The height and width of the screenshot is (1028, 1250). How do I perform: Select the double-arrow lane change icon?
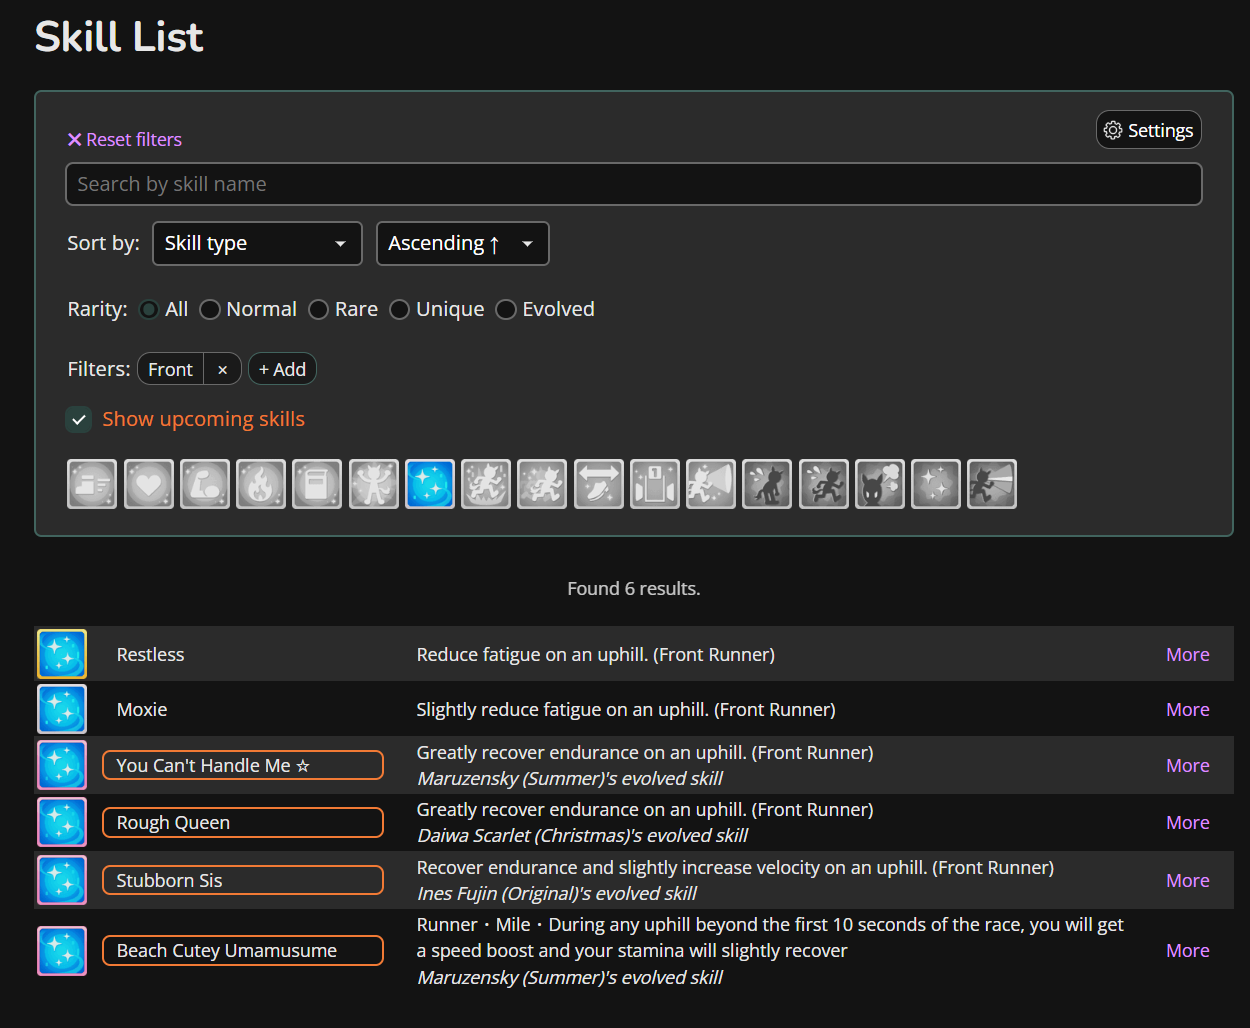[x=599, y=484]
